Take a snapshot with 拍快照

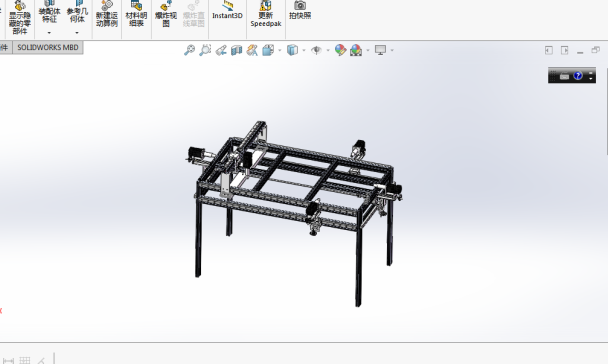[x=300, y=10]
